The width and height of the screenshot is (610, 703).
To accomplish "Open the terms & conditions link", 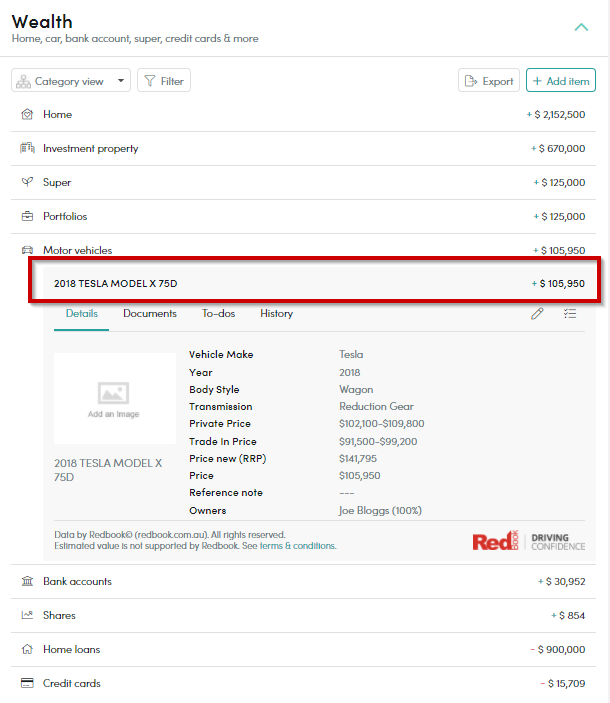I will (298, 546).
